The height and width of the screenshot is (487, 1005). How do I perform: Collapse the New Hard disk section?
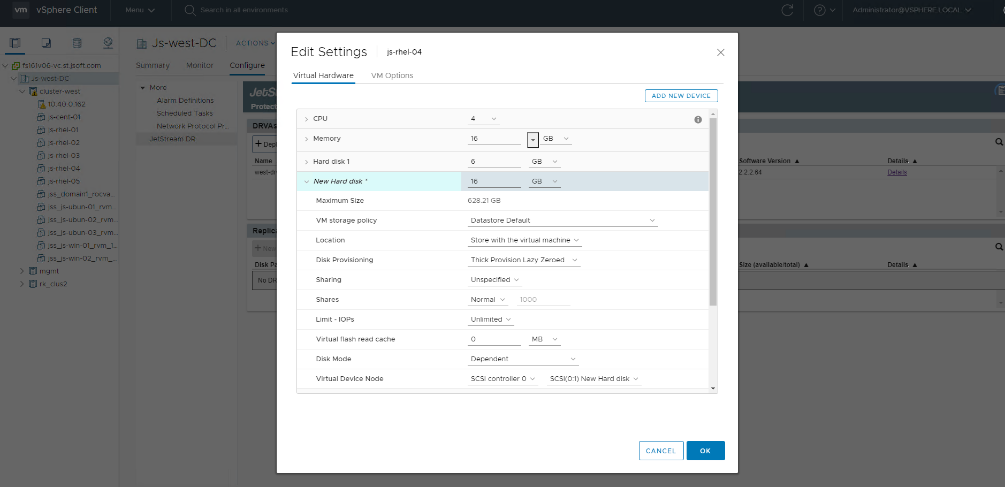(x=306, y=181)
